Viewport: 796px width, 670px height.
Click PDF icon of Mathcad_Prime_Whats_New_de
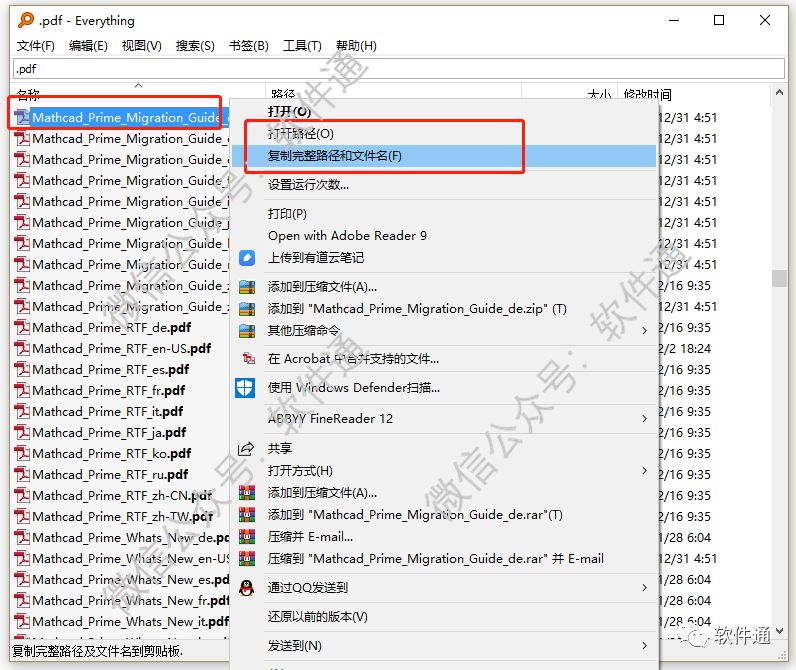(22, 538)
